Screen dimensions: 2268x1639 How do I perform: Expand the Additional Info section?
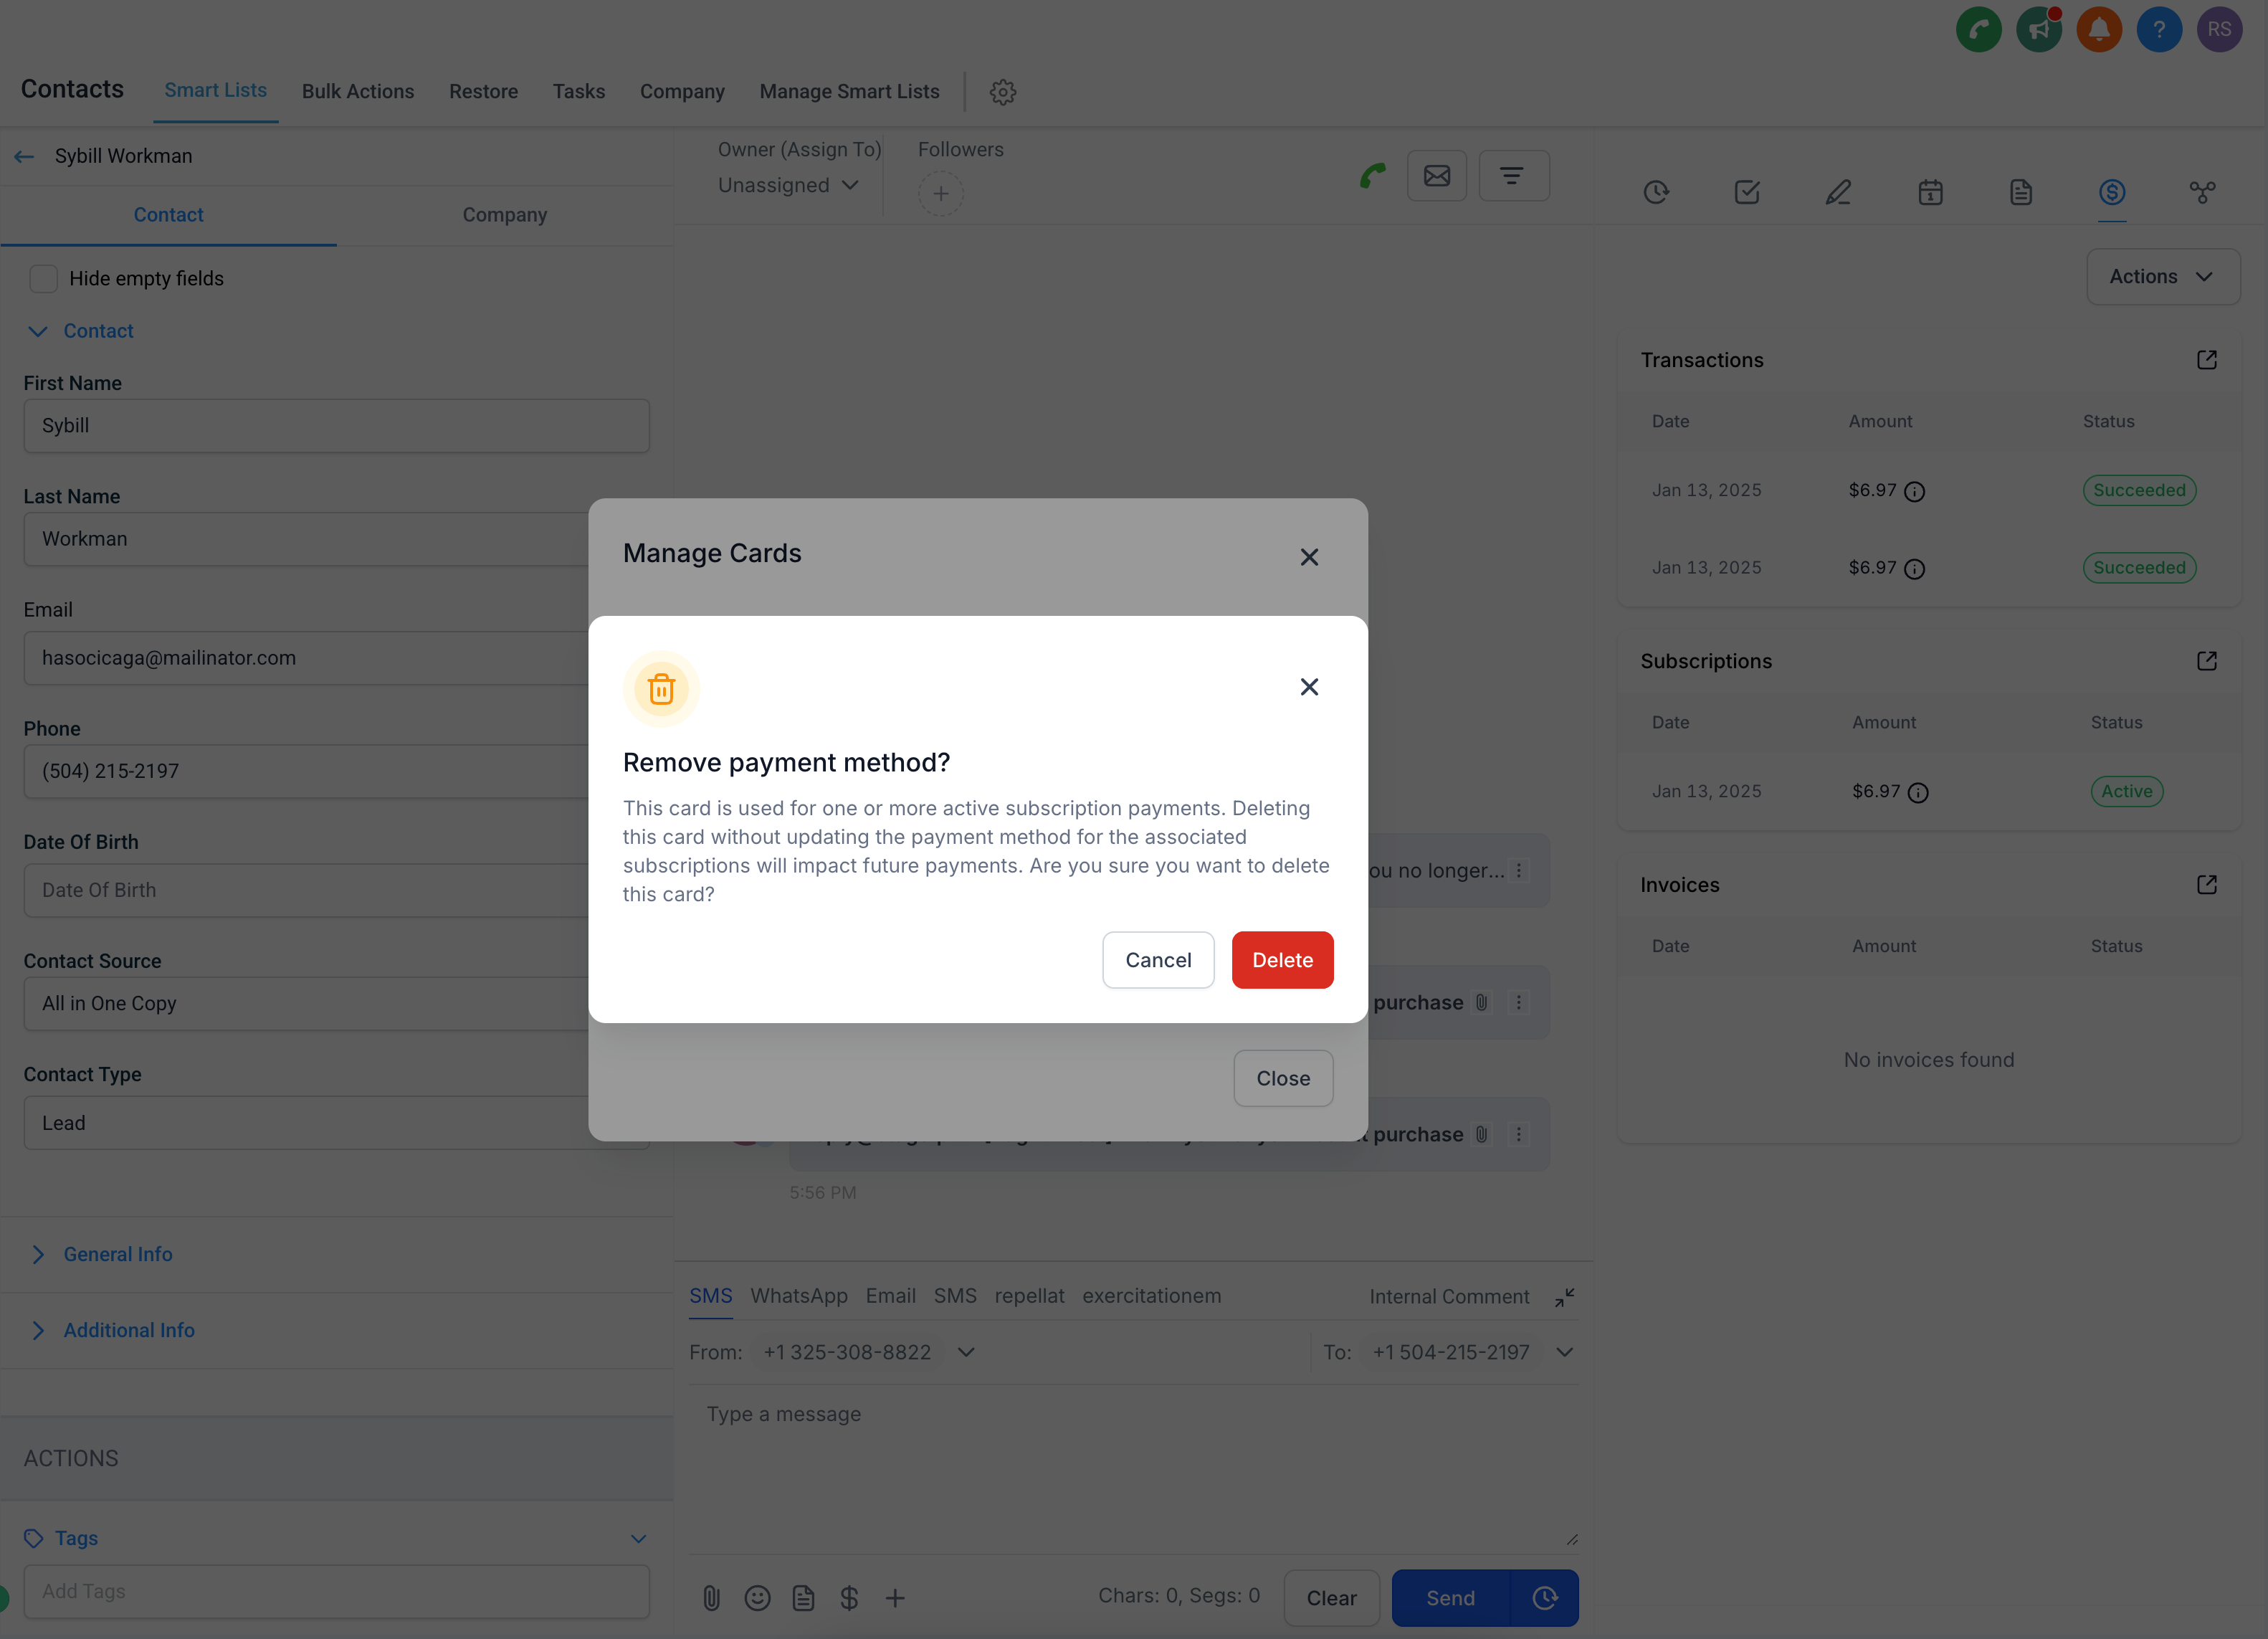click(128, 1330)
